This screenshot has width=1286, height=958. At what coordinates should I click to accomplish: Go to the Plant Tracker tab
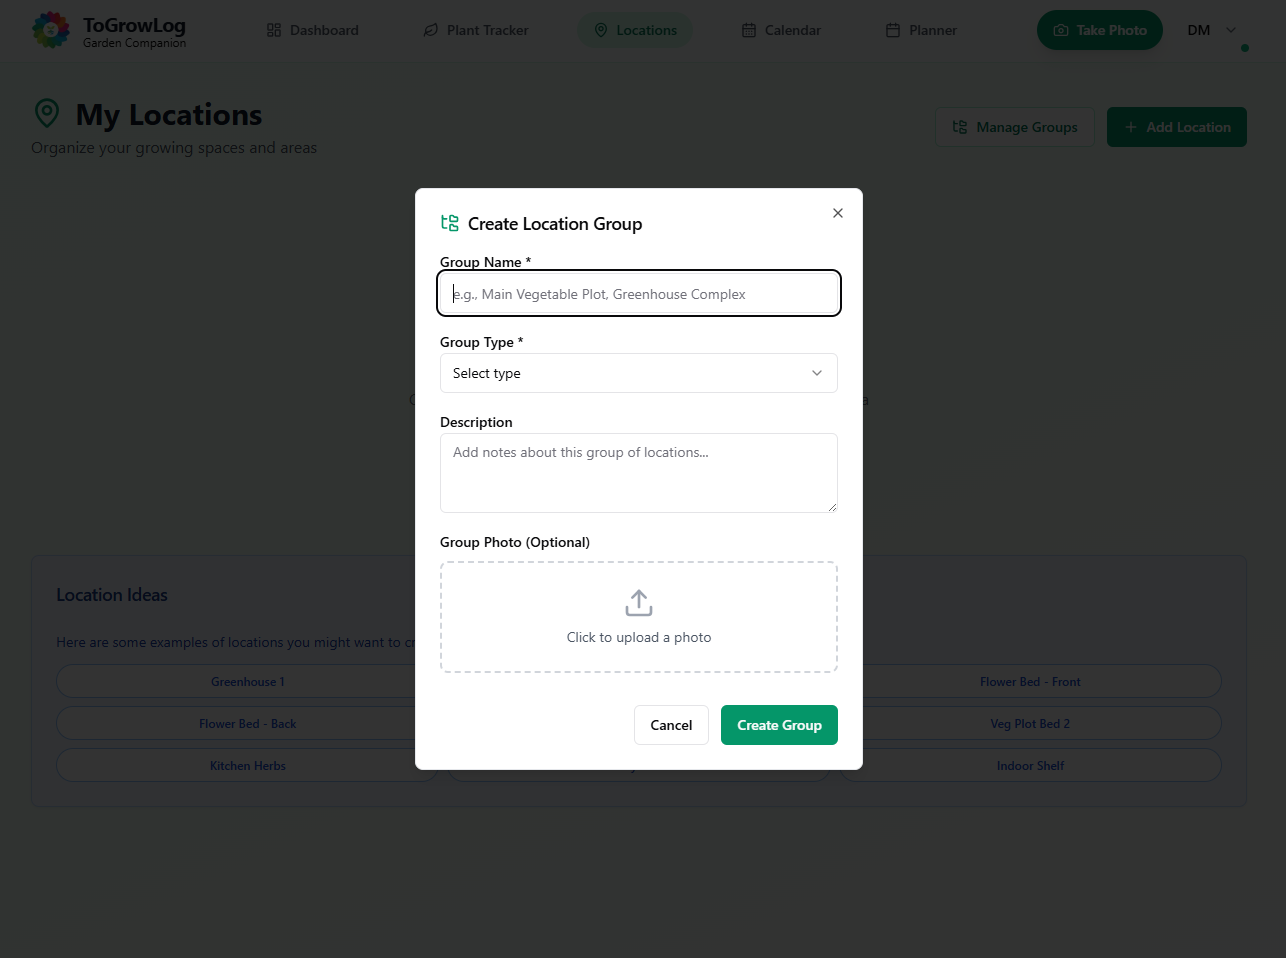click(476, 30)
